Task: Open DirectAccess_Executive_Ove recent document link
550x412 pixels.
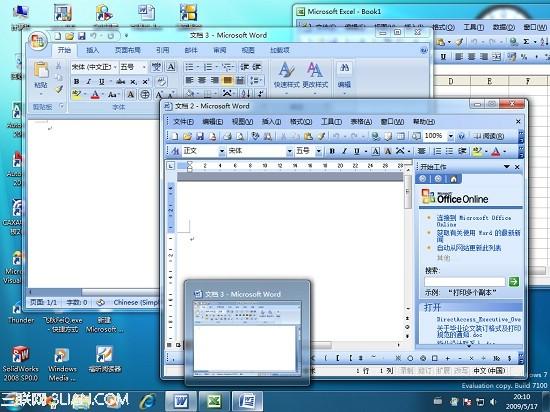Action: 478,319
